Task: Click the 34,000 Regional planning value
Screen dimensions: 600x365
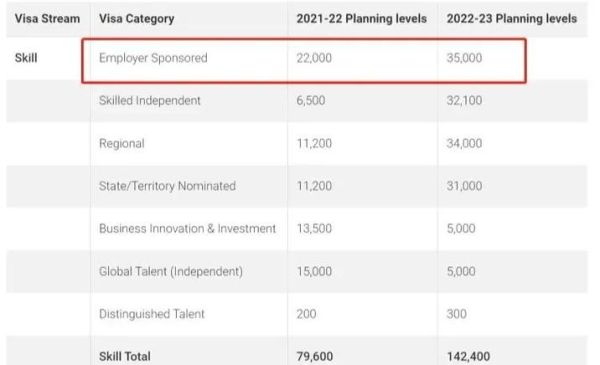Action: [464, 143]
